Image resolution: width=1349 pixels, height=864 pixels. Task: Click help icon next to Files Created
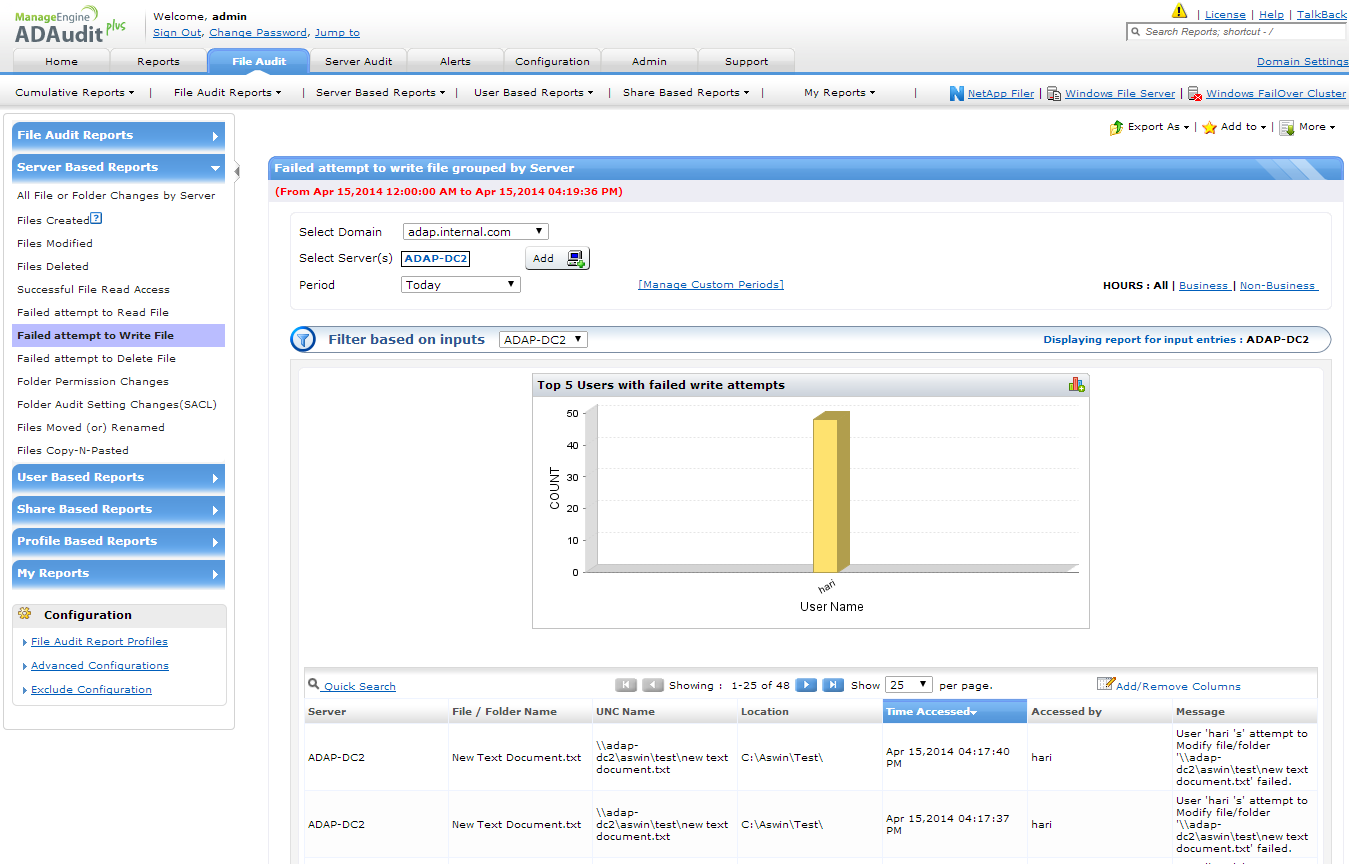[97, 218]
